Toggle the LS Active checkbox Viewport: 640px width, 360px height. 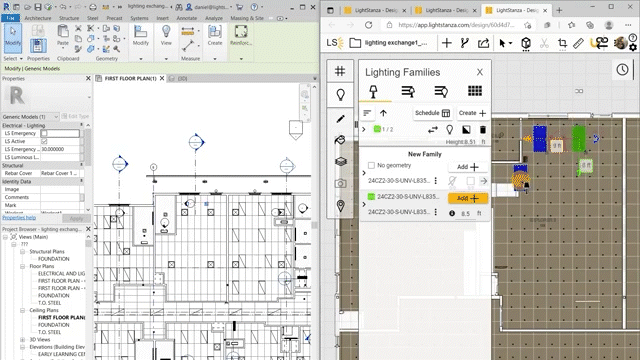tap(44, 141)
